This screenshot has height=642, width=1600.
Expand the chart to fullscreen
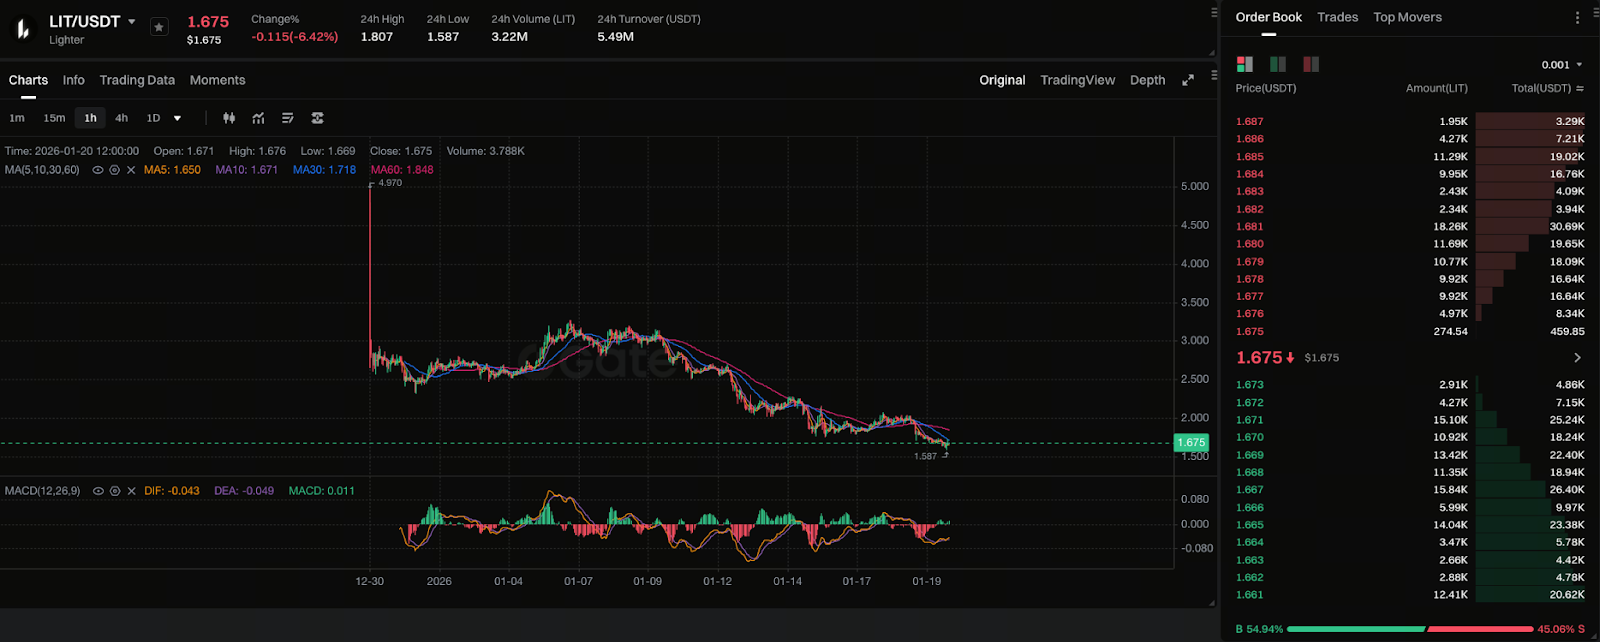(1188, 80)
